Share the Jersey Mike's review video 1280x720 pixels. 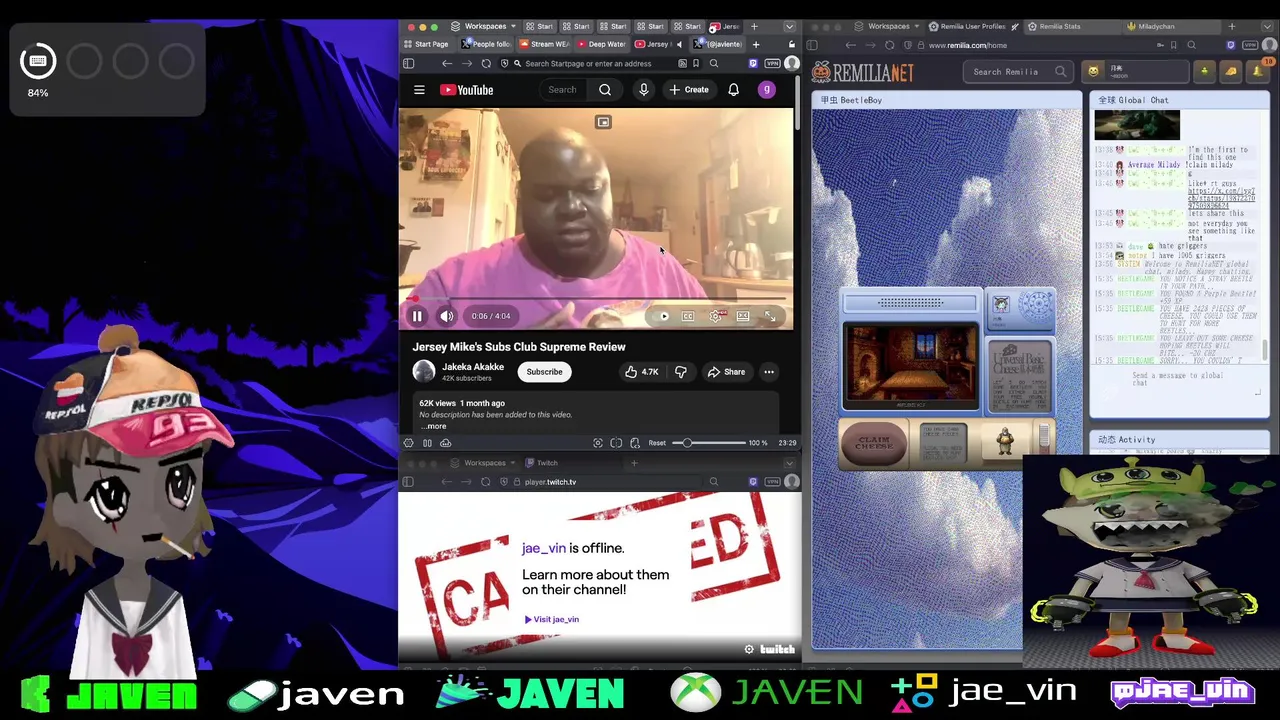tap(726, 372)
